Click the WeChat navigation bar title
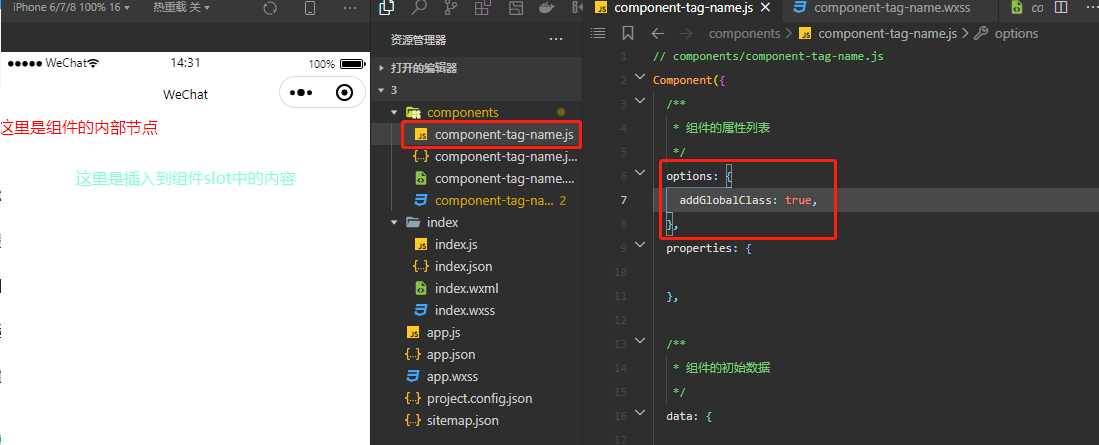 click(x=185, y=94)
